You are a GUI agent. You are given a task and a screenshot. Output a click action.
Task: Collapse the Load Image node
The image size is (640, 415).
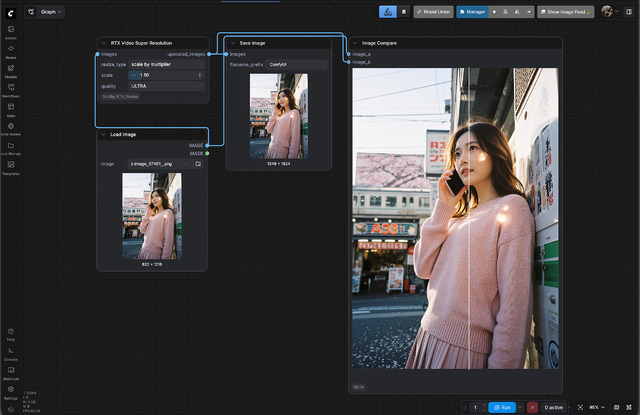(103, 134)
